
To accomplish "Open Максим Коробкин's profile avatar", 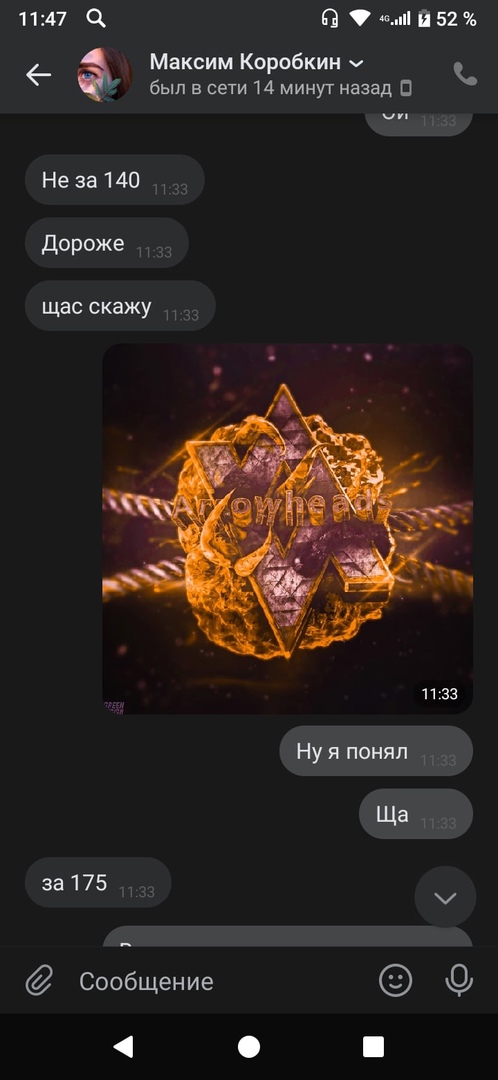I will (x=104, y=74).
